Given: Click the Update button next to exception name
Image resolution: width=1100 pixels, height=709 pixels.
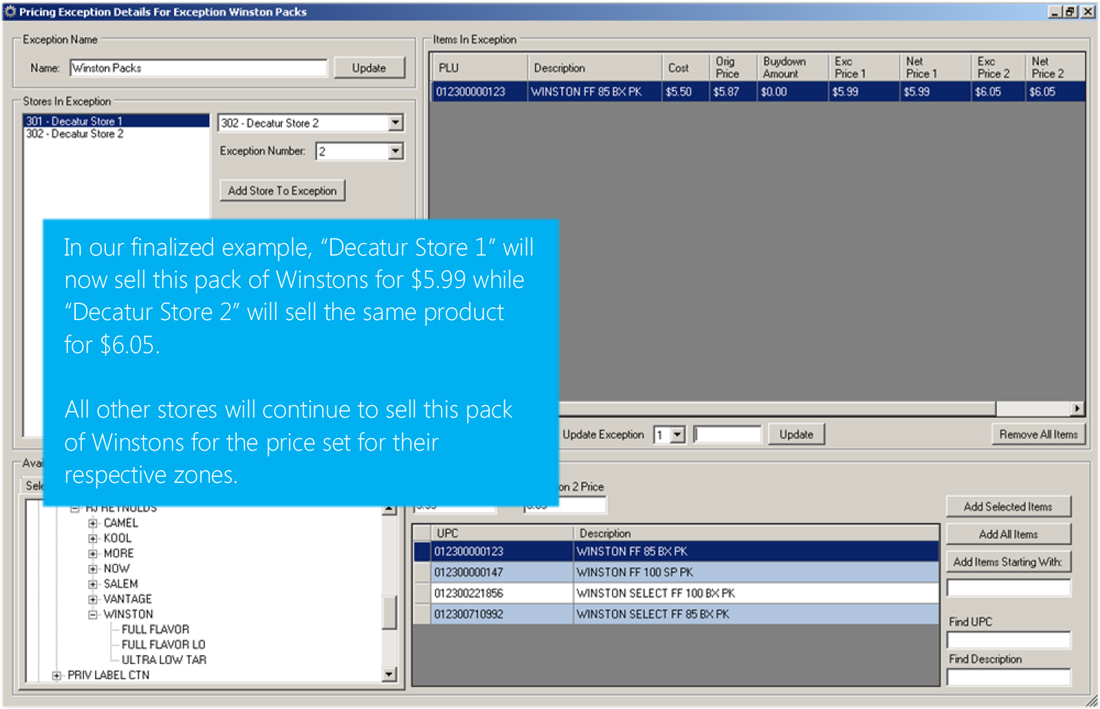Looking at the screenshot, I should (369, 68).
